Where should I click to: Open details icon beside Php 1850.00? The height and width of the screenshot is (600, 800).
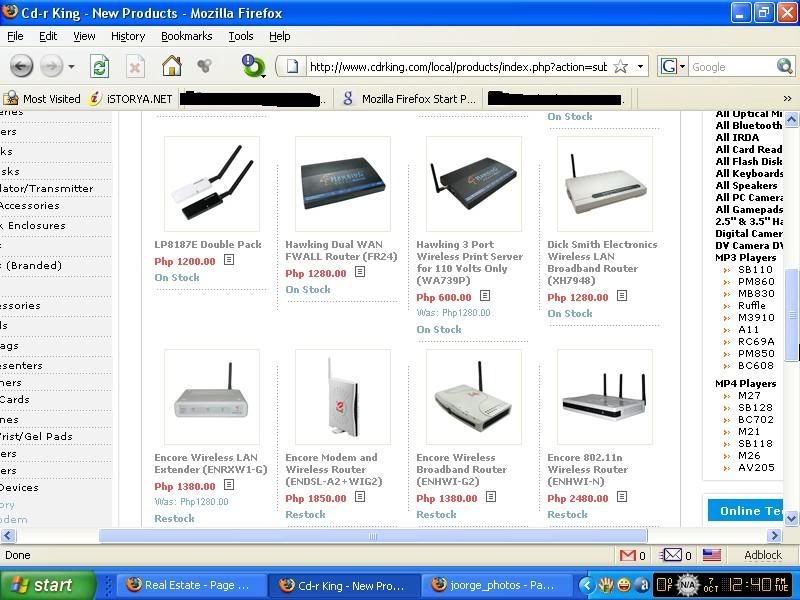pyautogui.click(x=360, y=496)
